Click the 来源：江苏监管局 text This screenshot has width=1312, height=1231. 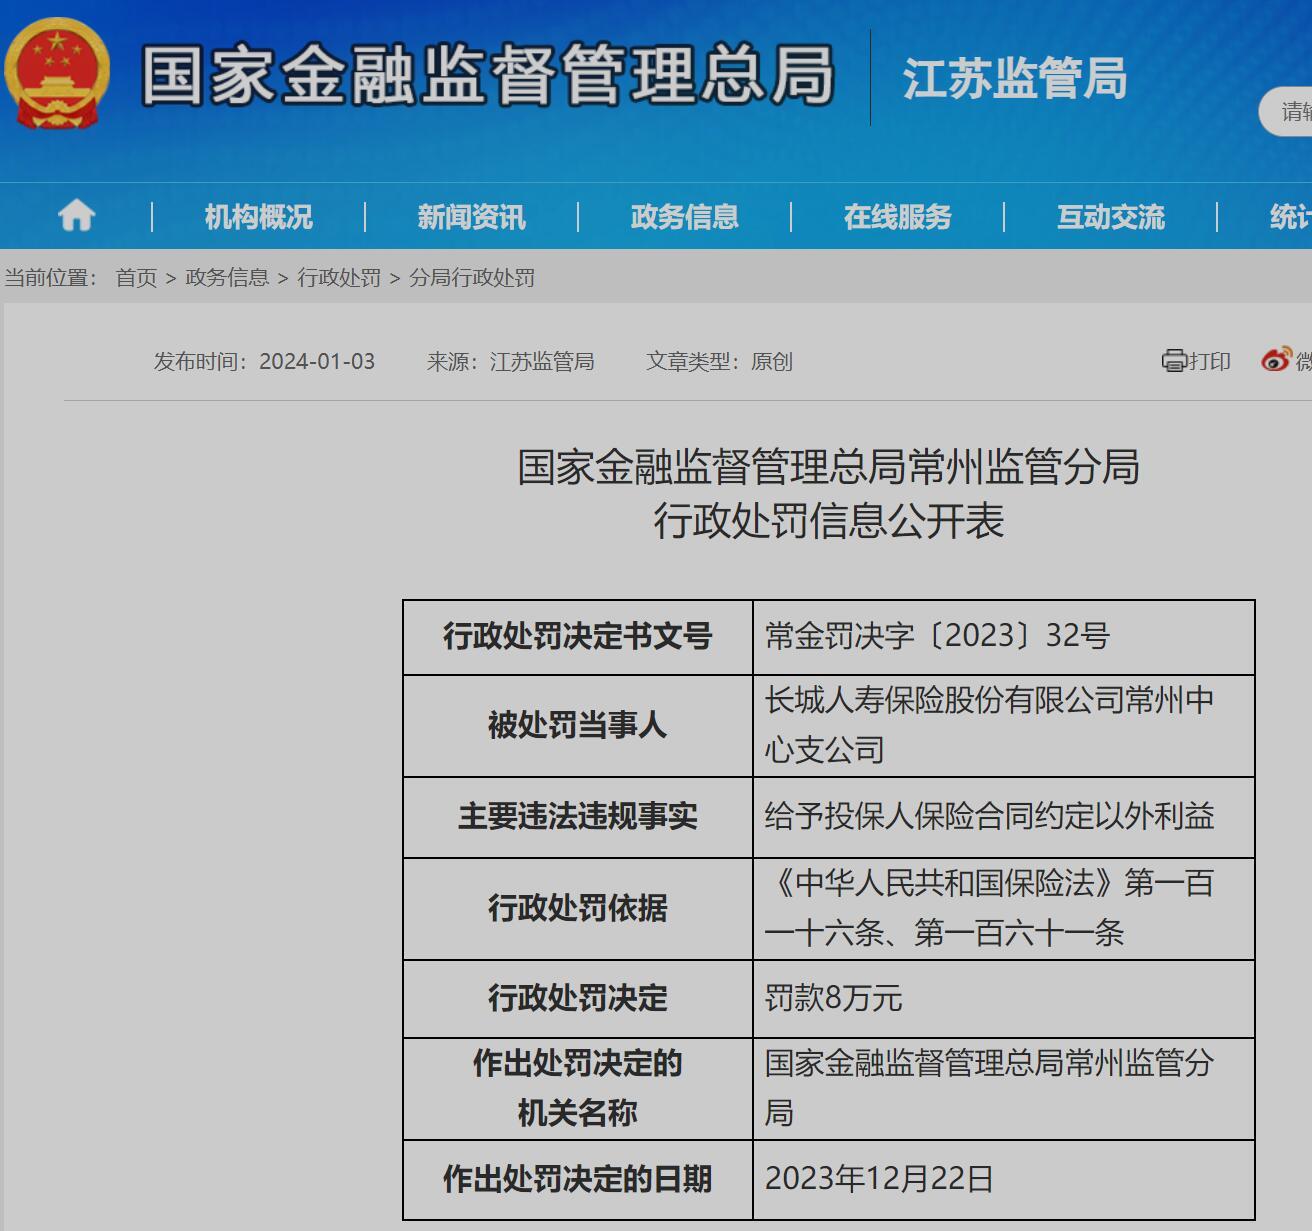510,361
